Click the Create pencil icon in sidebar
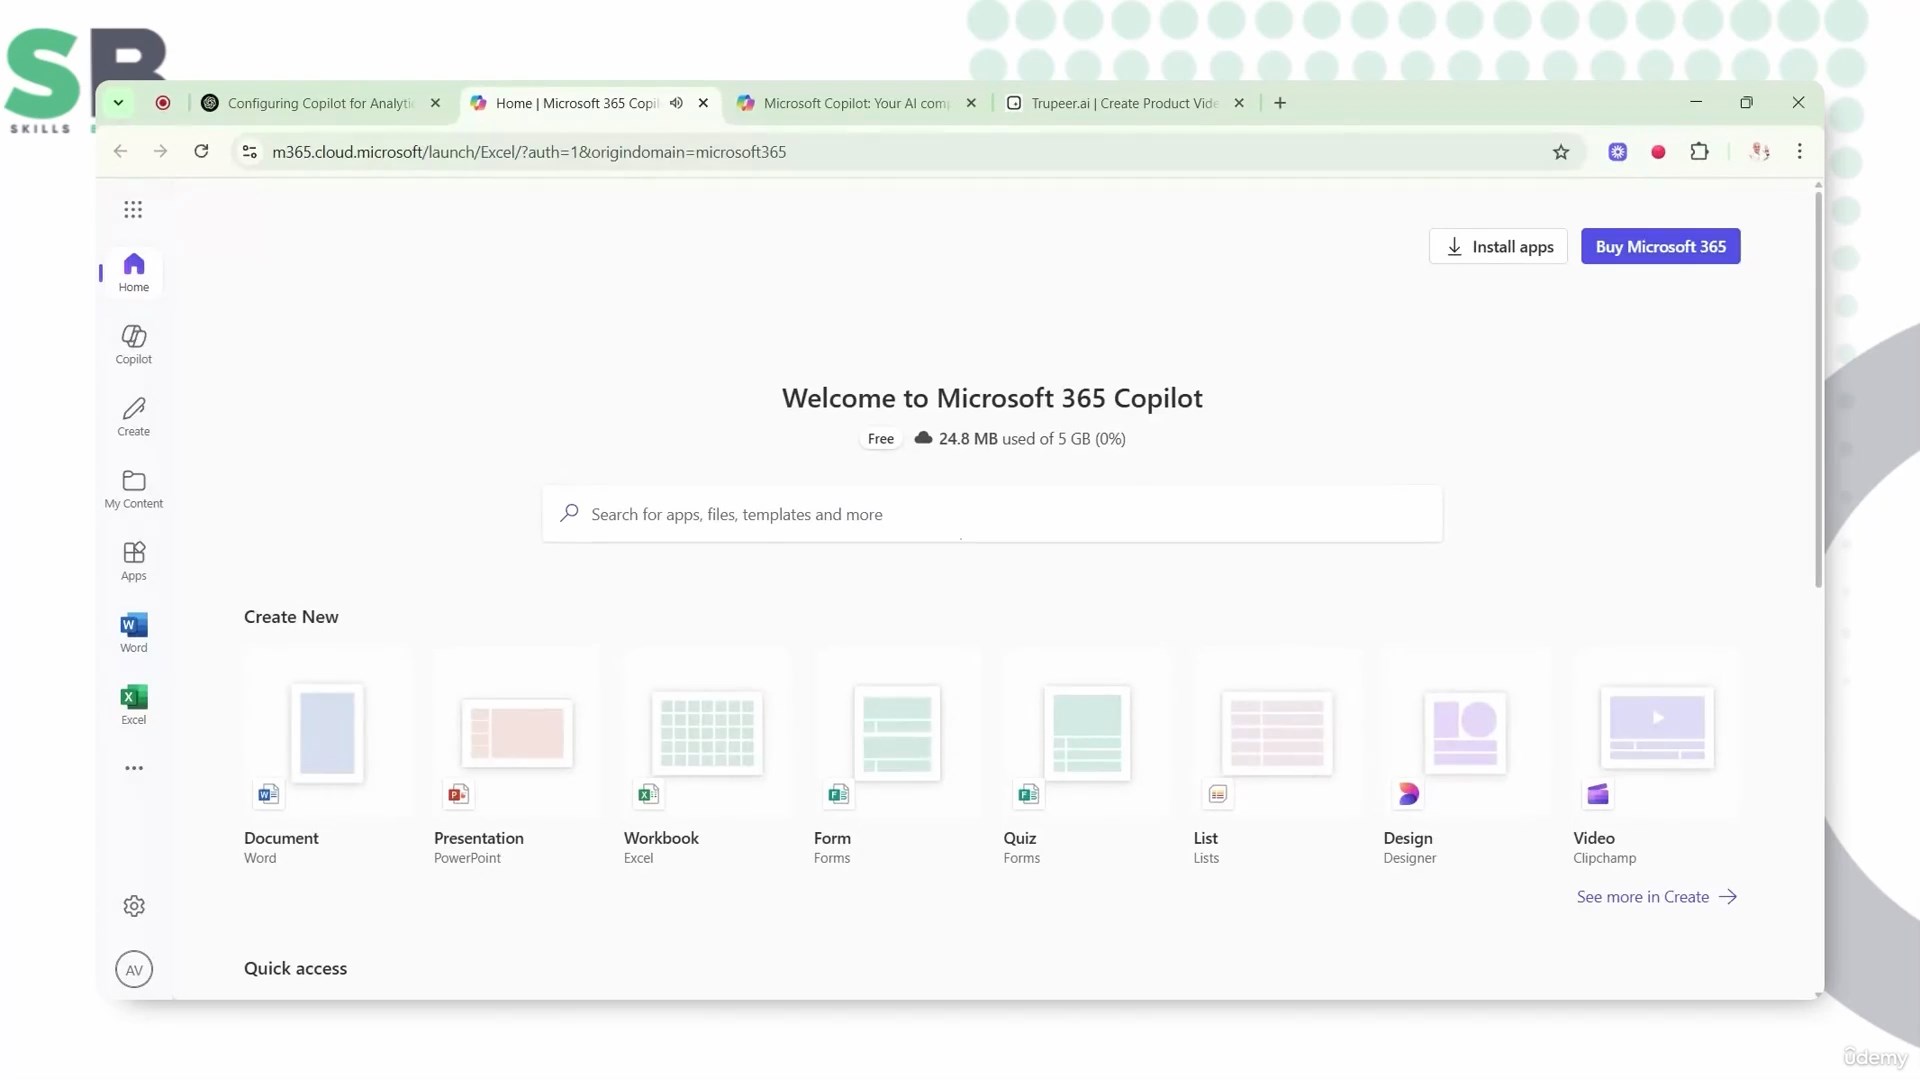This screenshot has width=1920, height=1080. tap(133, 416)
